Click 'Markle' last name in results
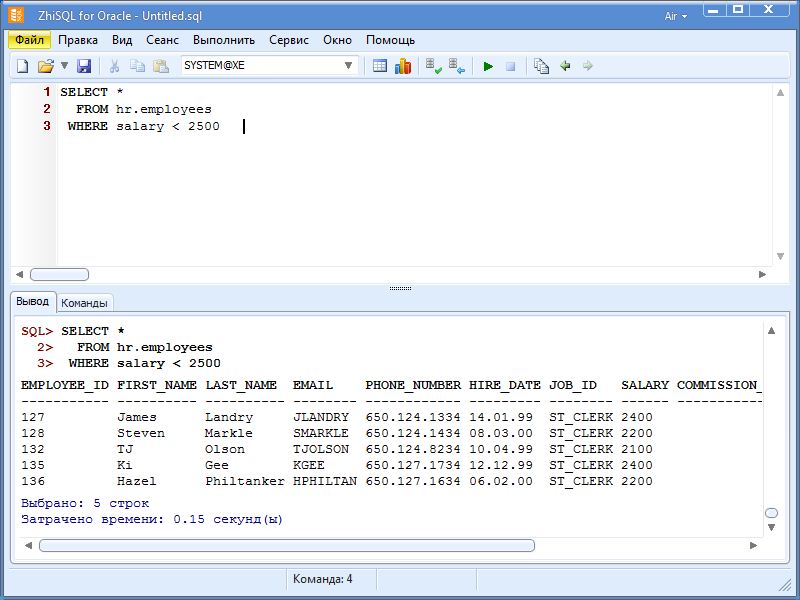 point(229,433)
